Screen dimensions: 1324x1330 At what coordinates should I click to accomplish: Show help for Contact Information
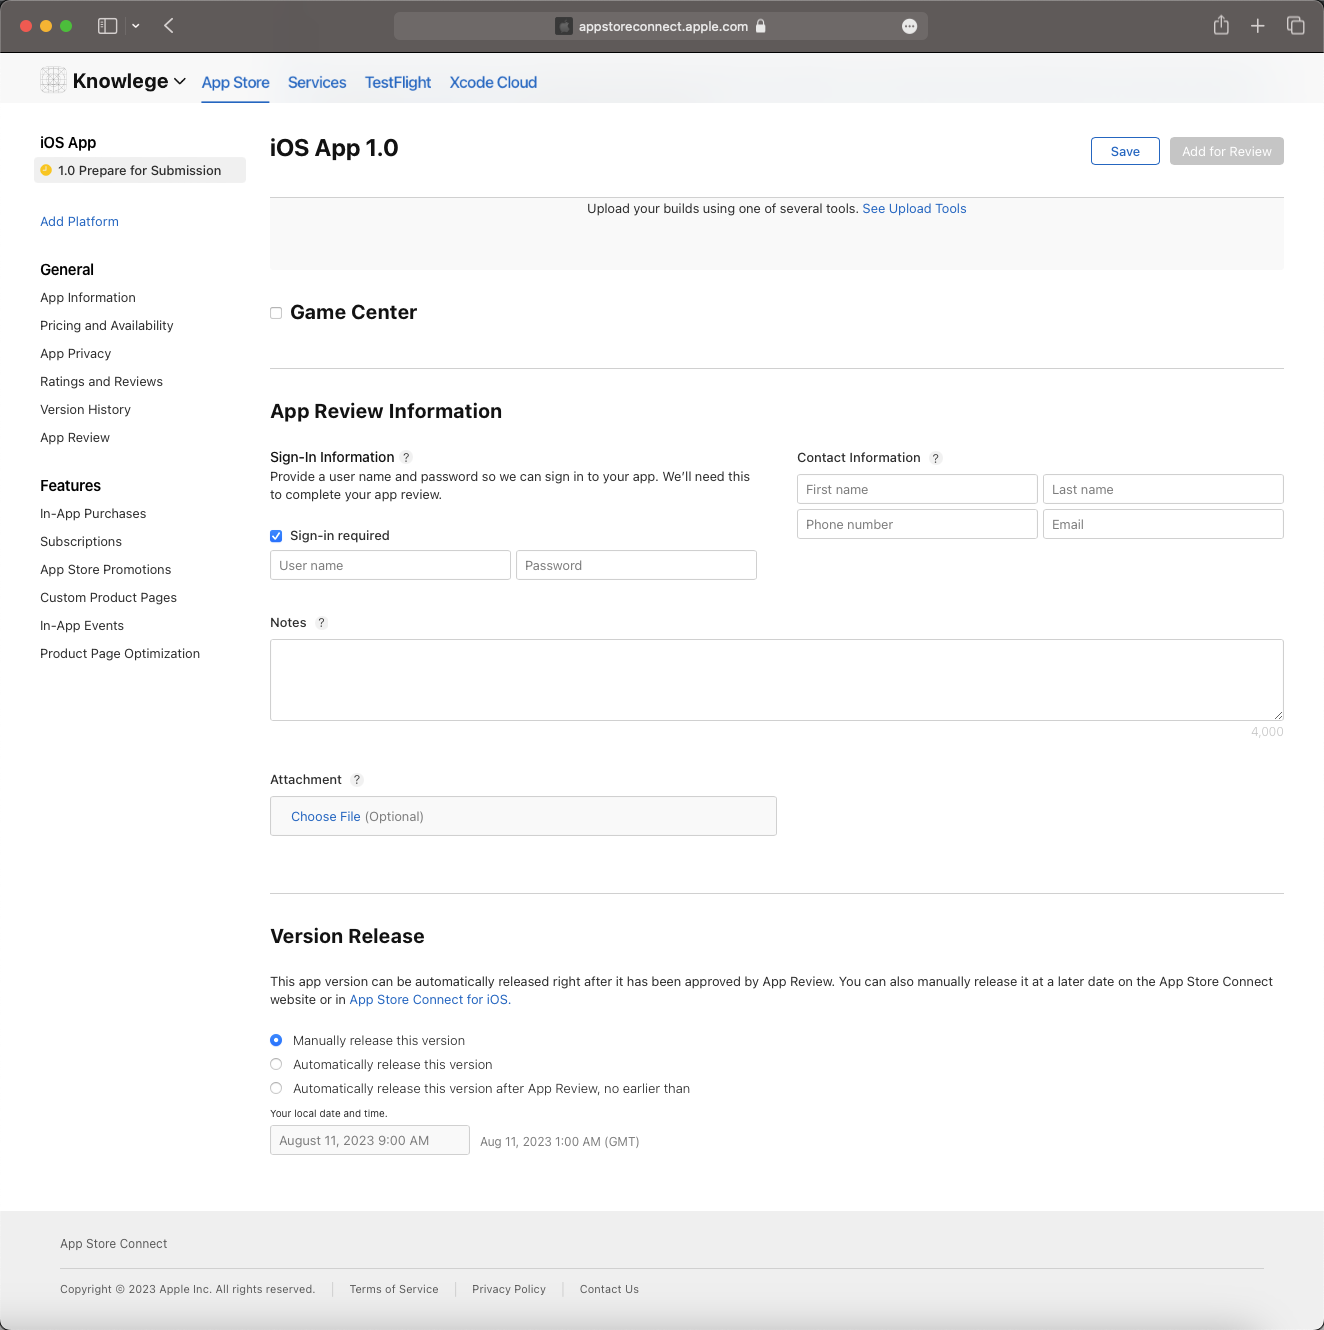point(936,458)
